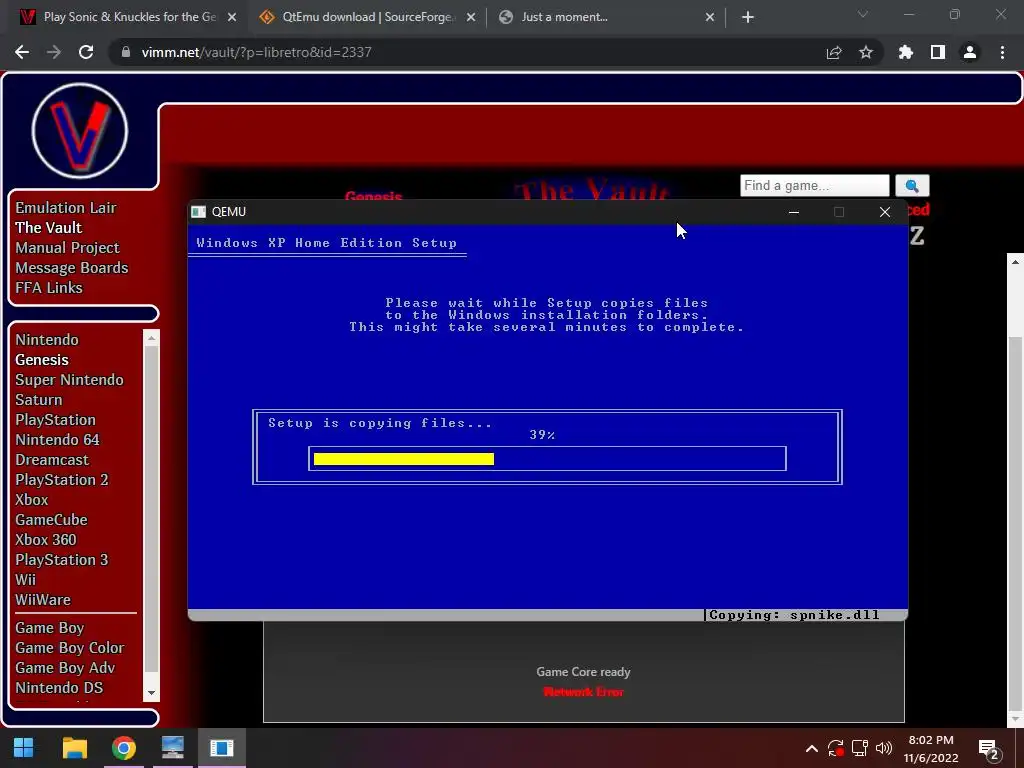This screenshot has width=1024, height=768.
Task: Open File Explorer from the taskbar
Action: pyautogui.click(x=74, y=748)
